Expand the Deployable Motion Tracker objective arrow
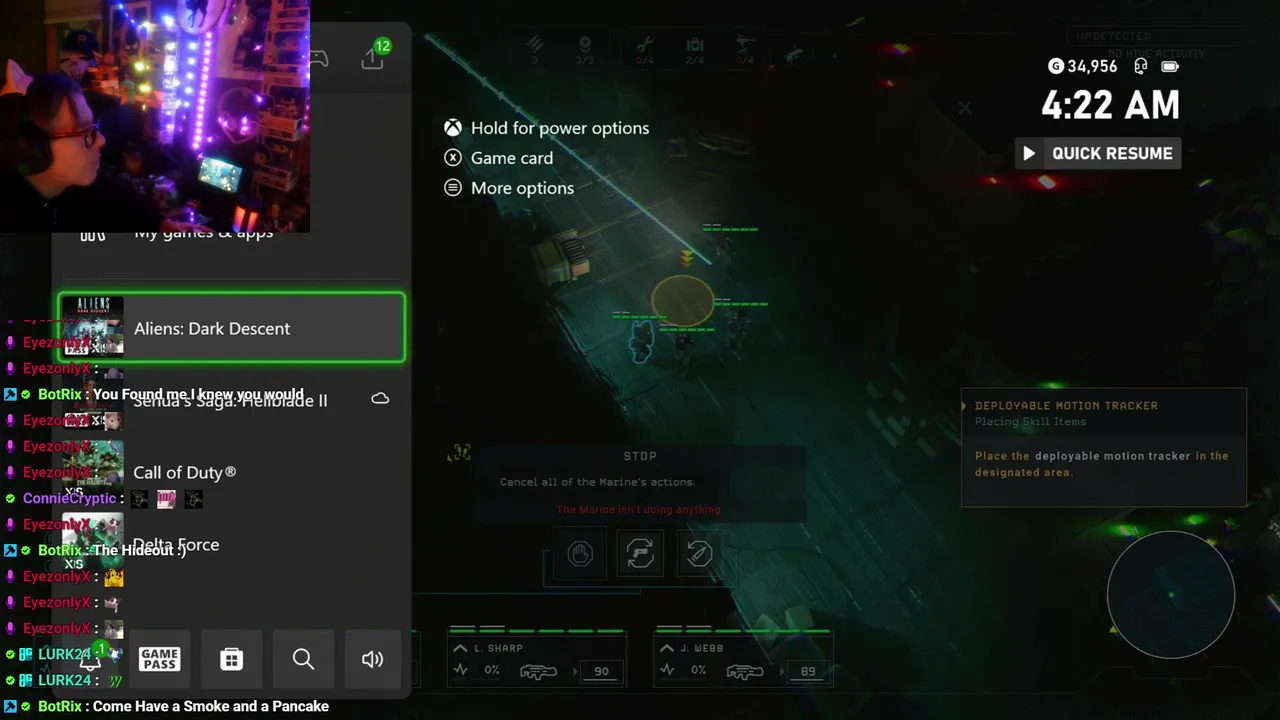 (x=964, y=406)
